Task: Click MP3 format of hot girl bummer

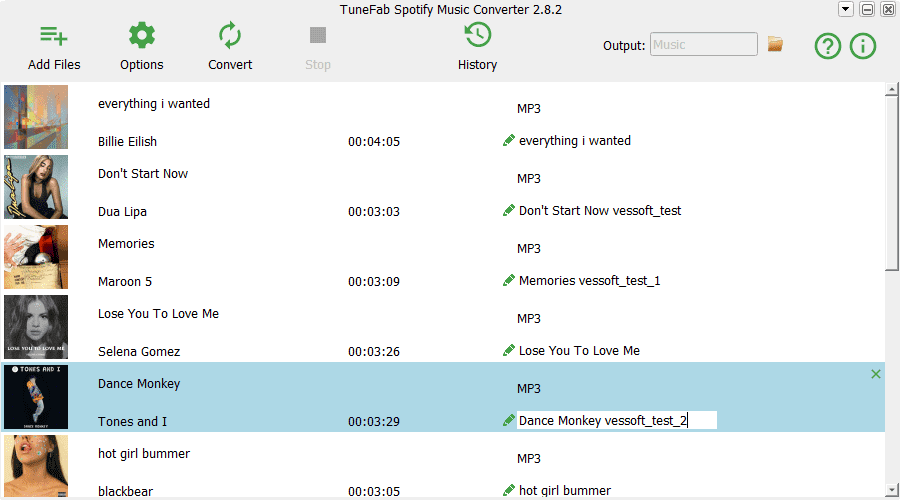Action: (x=529, y=459)
